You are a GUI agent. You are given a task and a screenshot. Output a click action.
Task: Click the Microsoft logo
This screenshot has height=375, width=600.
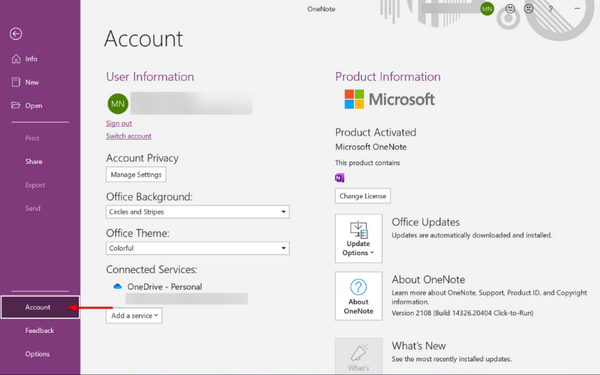point(390,99)
